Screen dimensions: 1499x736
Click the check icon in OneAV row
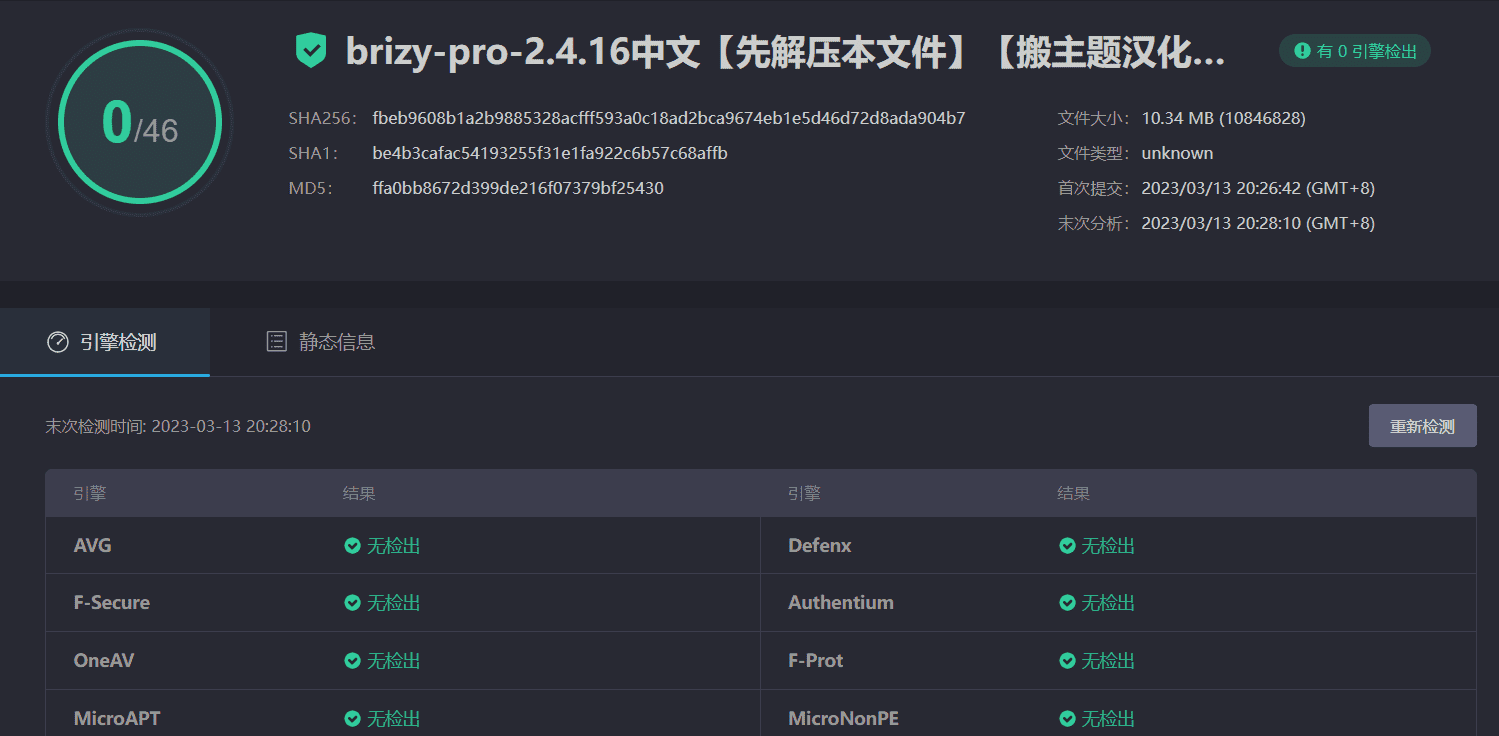352,661
